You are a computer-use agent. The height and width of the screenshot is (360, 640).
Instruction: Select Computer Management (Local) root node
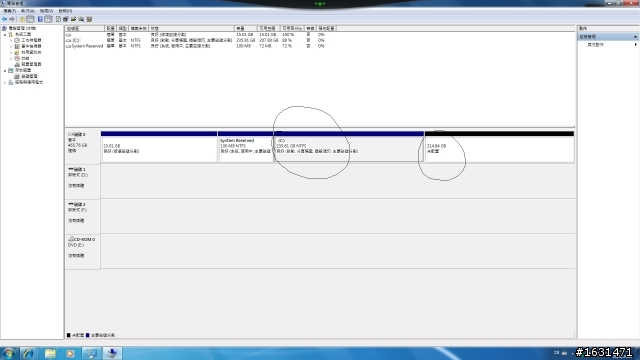pyautogui.click(x=22, y=28)
